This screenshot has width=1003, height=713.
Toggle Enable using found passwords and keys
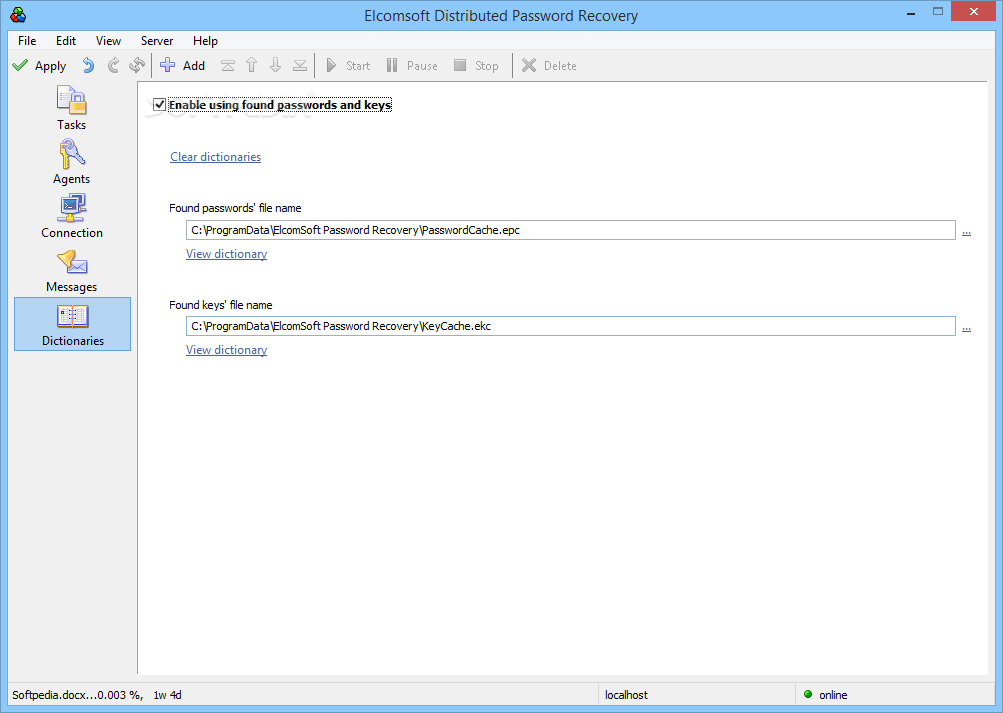point(159,104)
